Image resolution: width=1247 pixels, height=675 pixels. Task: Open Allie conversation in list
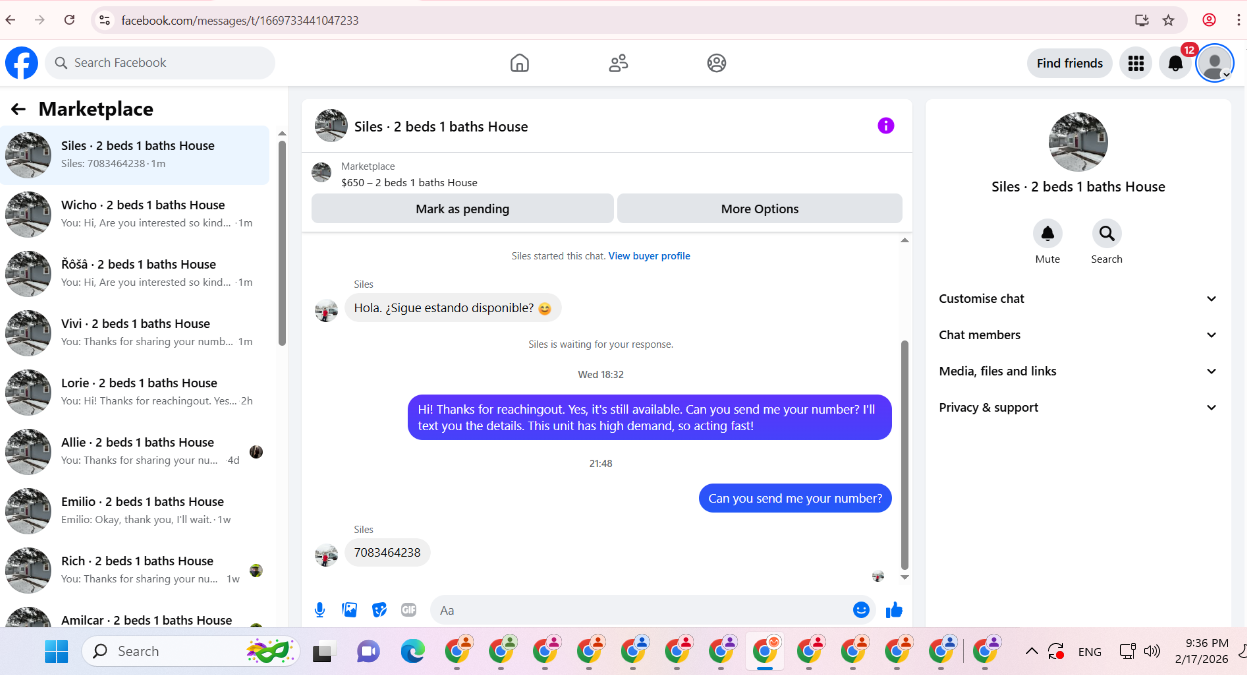point(135,451)
